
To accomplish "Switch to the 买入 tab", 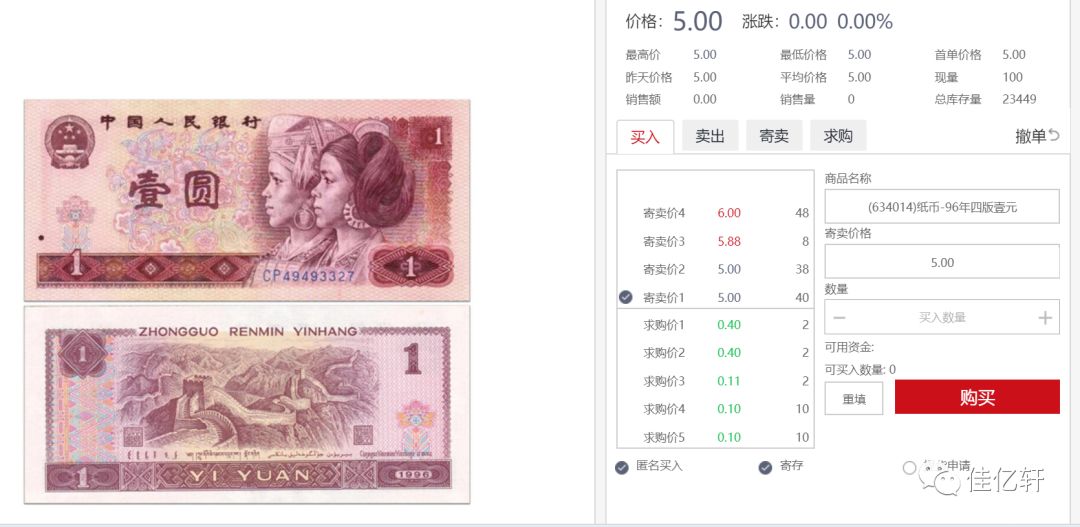I will pos(645,136).
